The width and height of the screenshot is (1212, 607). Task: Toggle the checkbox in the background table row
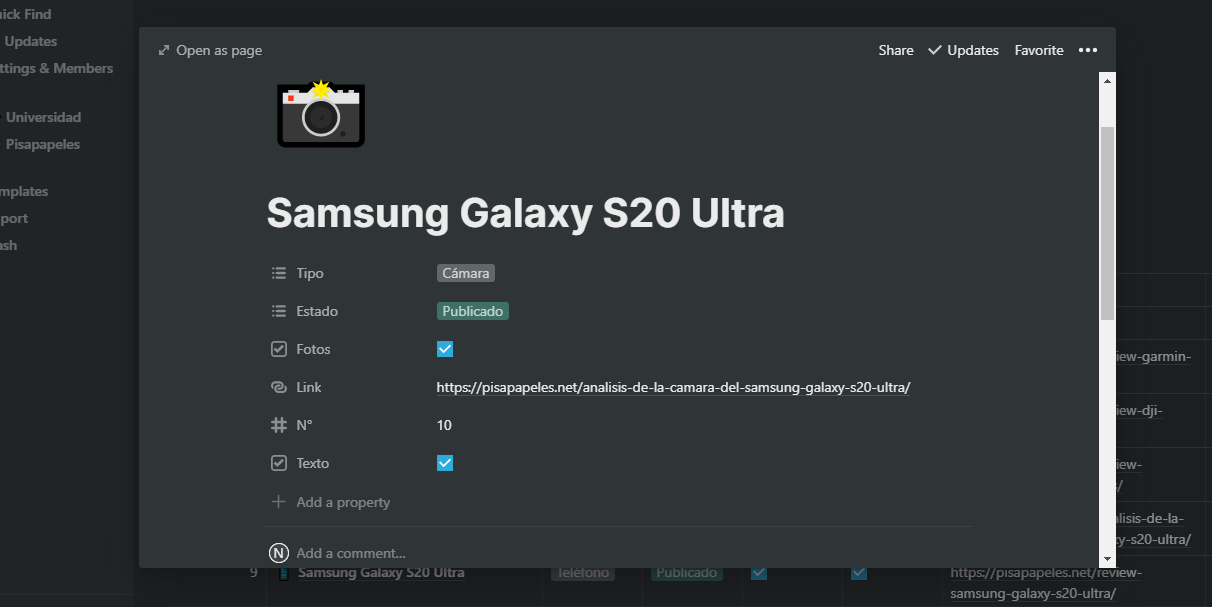pos(759,573)
